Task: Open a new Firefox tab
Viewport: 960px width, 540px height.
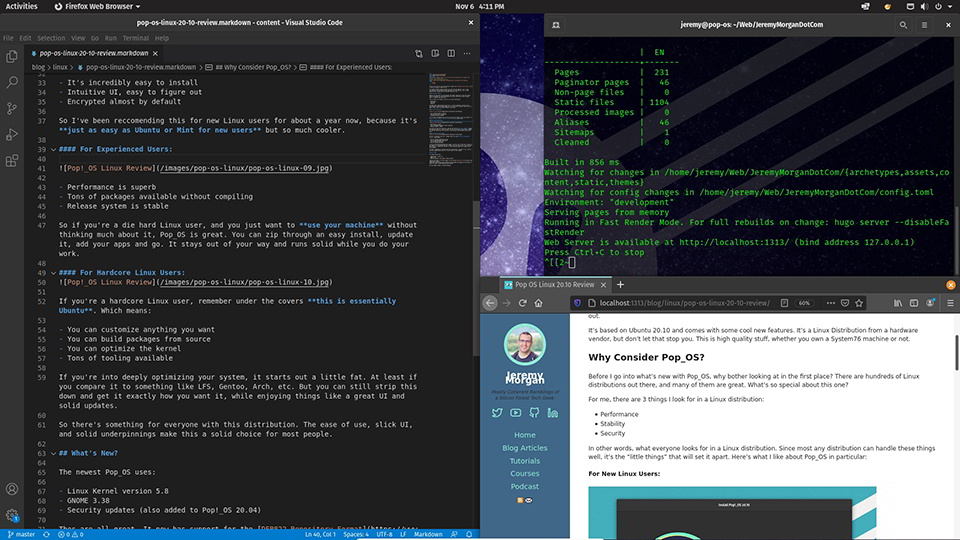Action: click(620, 285)
